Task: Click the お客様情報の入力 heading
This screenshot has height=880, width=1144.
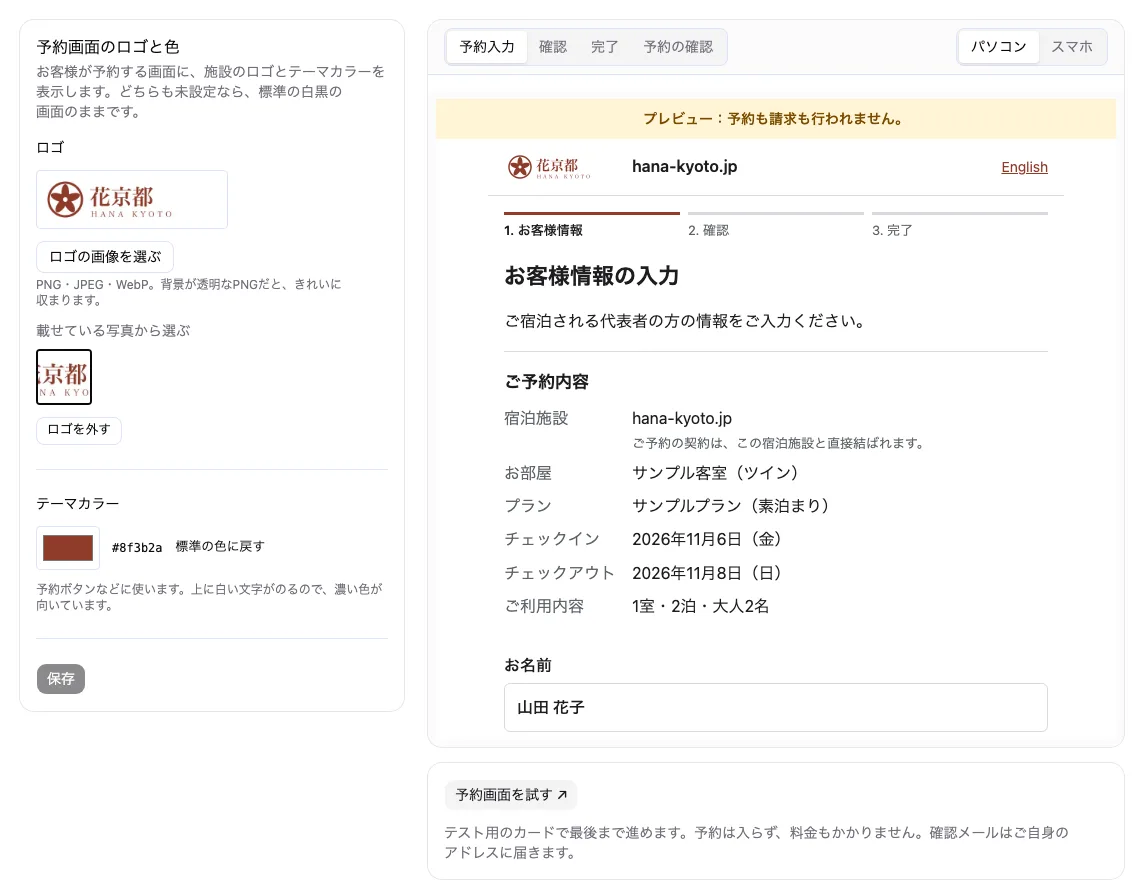Action: point(592,276)
